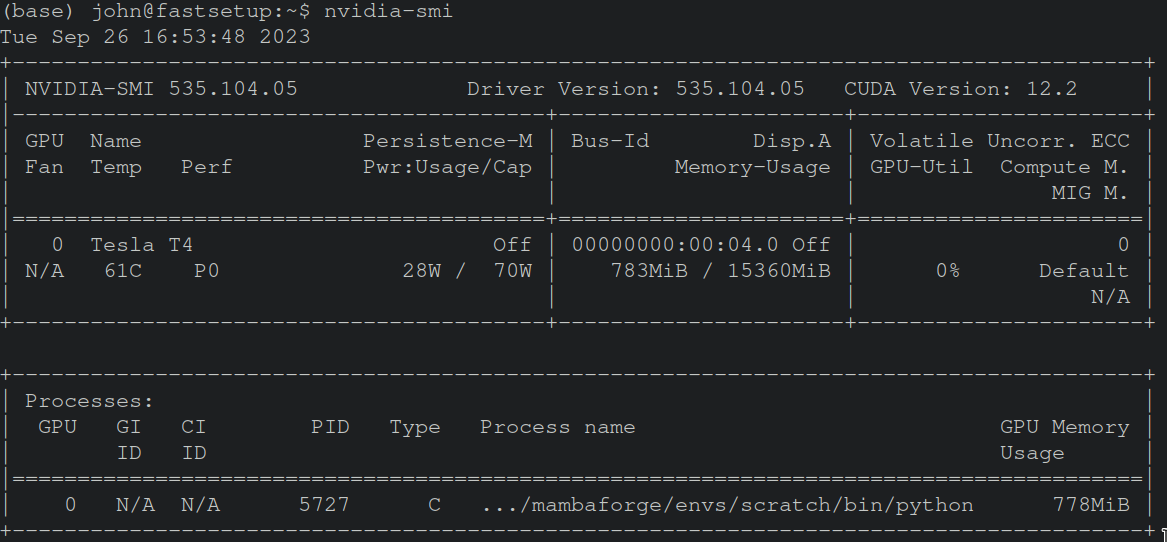Click the nvidia-smi command text
1167x542 pixels.
388,11
